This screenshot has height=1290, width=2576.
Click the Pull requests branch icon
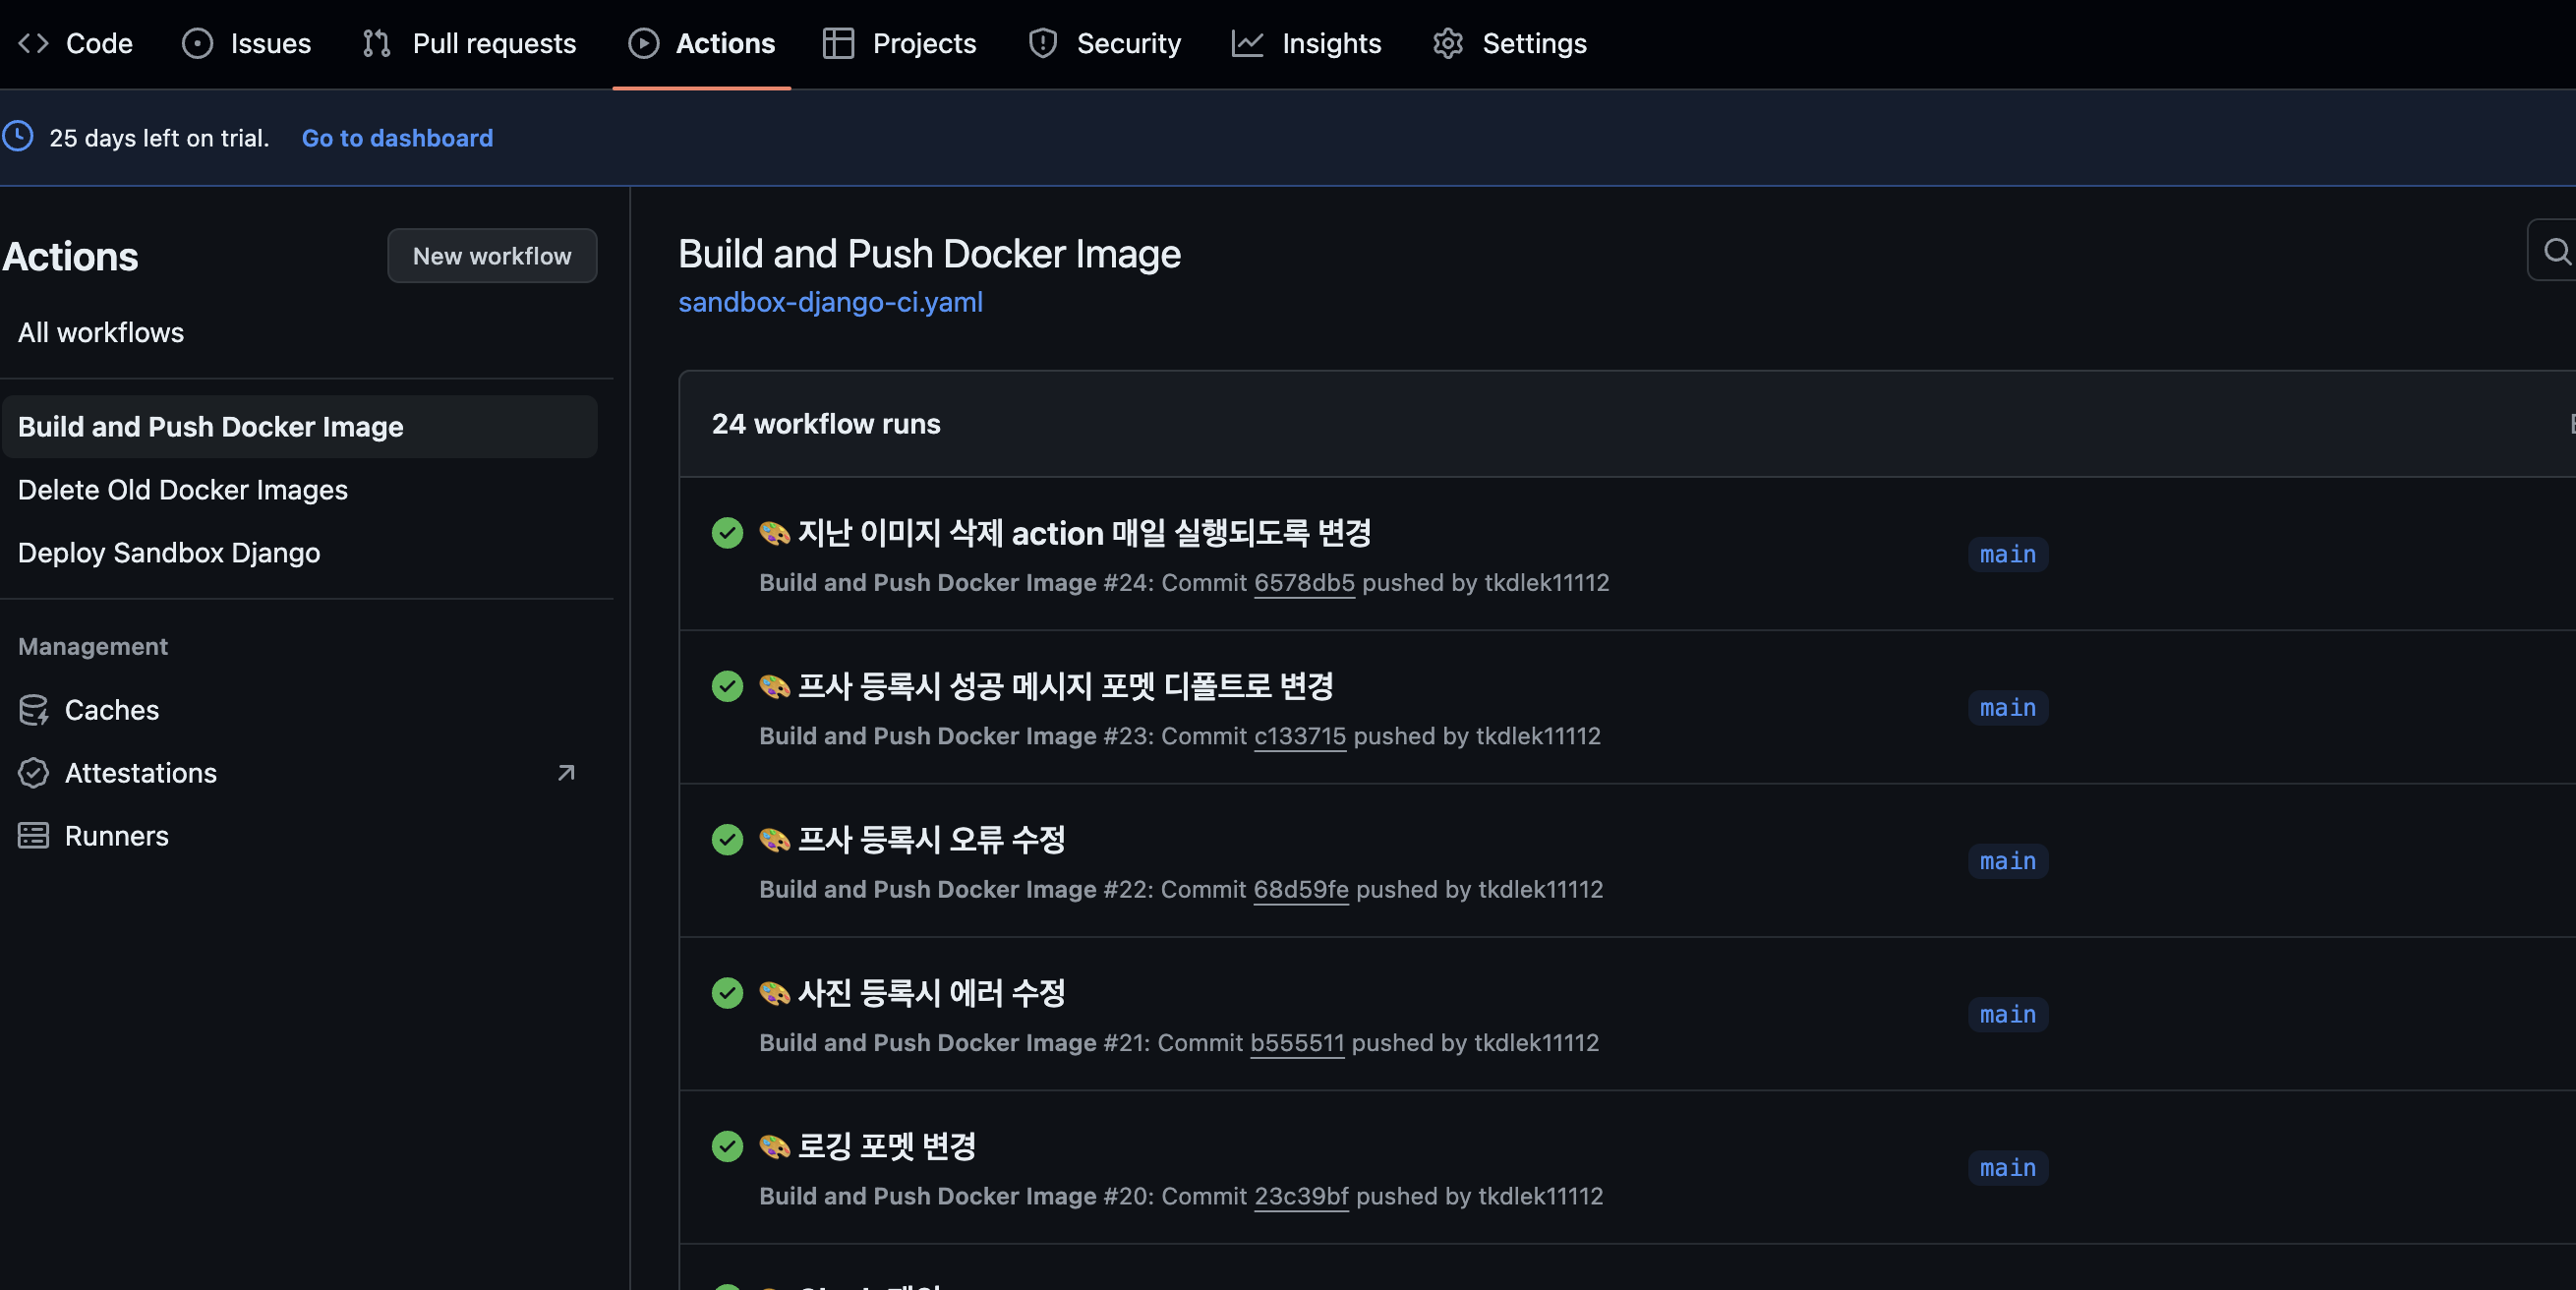(x=376, y=43)
